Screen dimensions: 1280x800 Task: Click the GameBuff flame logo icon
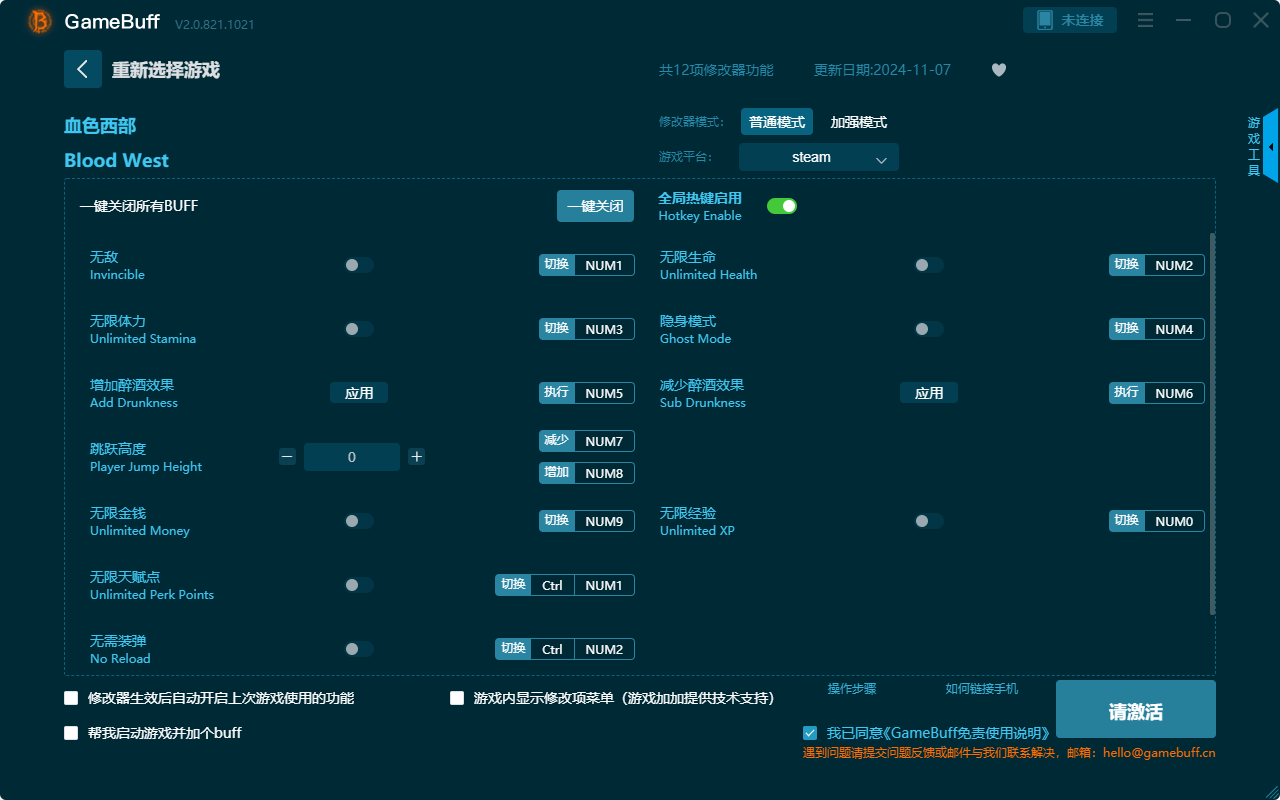38,20
